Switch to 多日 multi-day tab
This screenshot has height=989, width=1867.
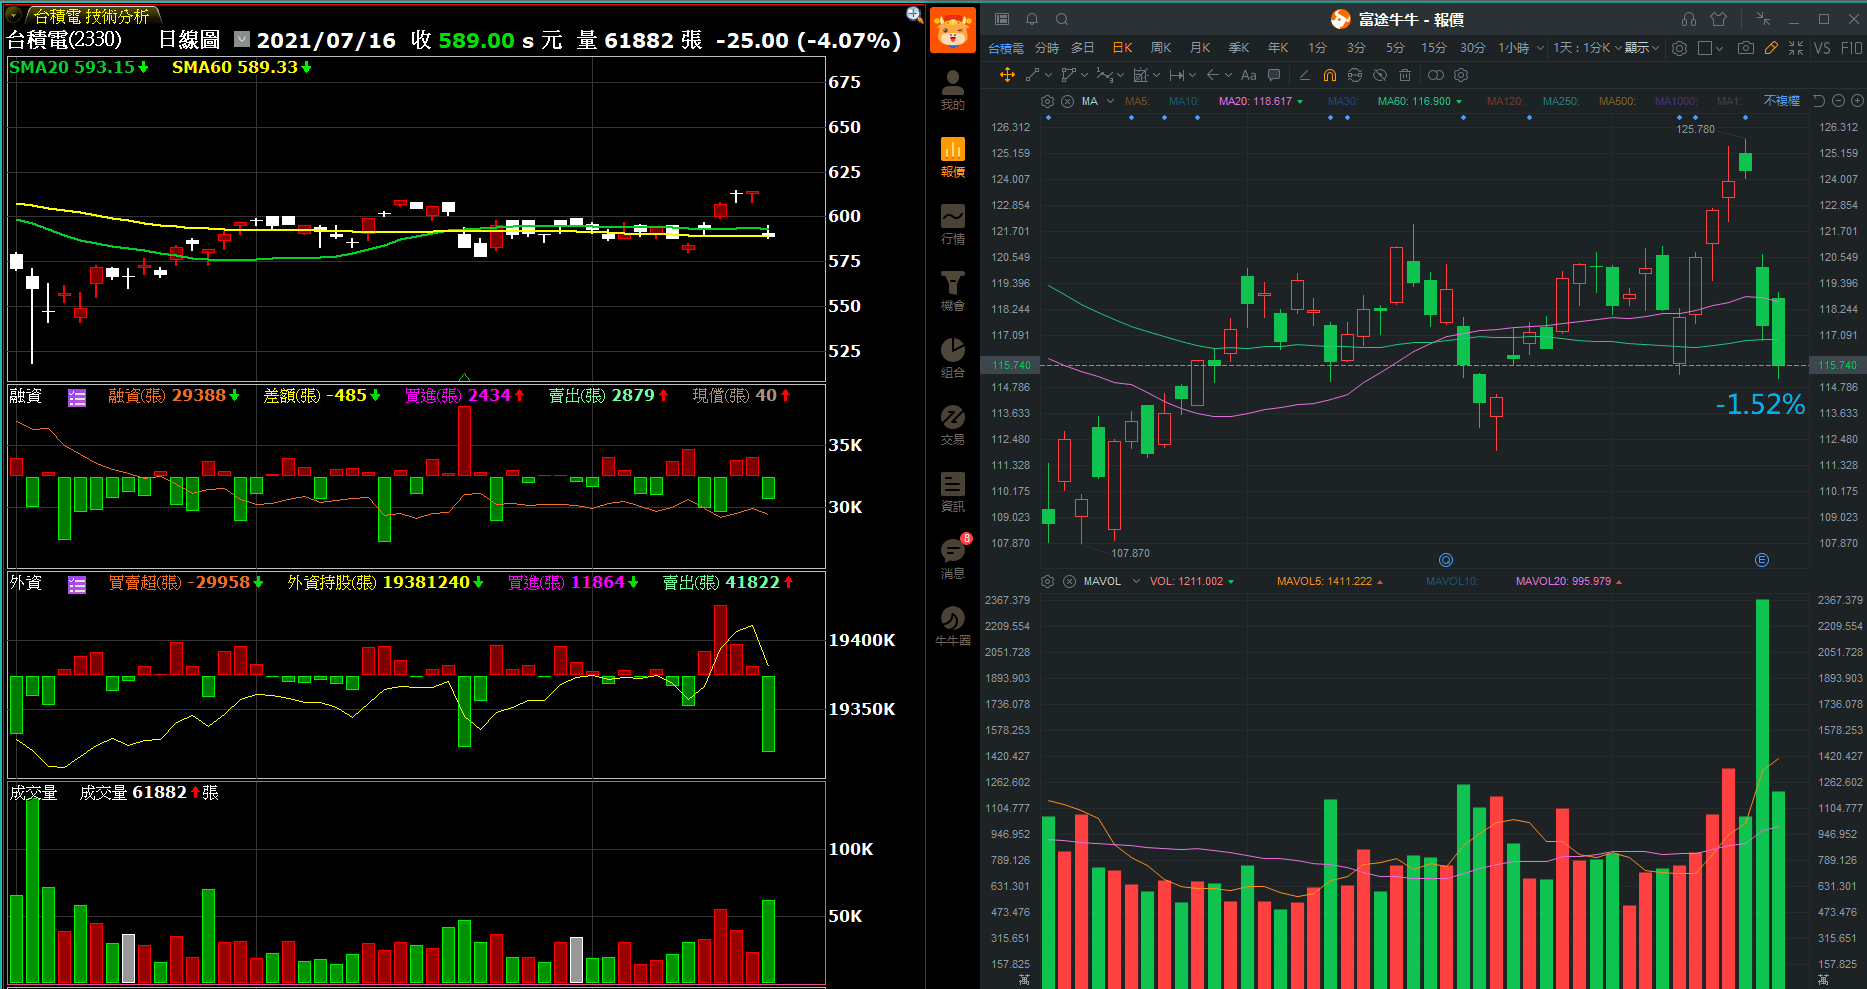(1083, 48)
